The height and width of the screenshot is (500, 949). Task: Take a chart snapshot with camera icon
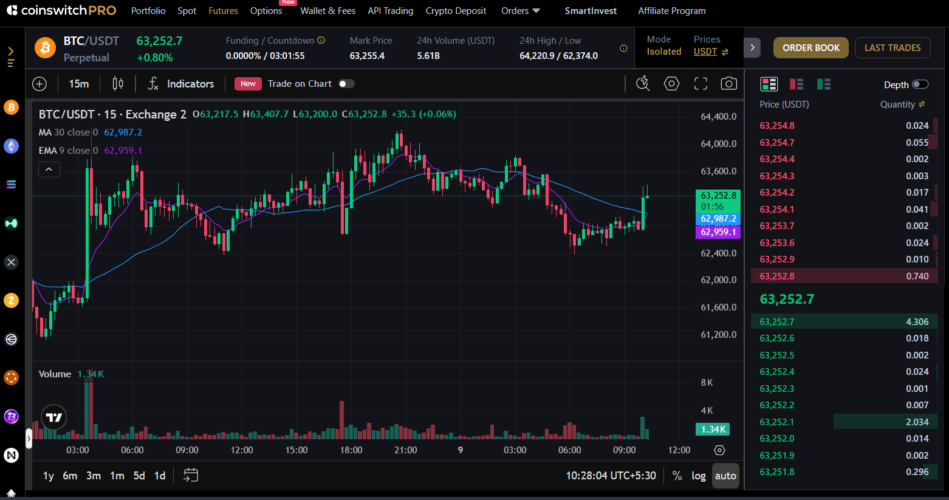(x=729, y=84)
